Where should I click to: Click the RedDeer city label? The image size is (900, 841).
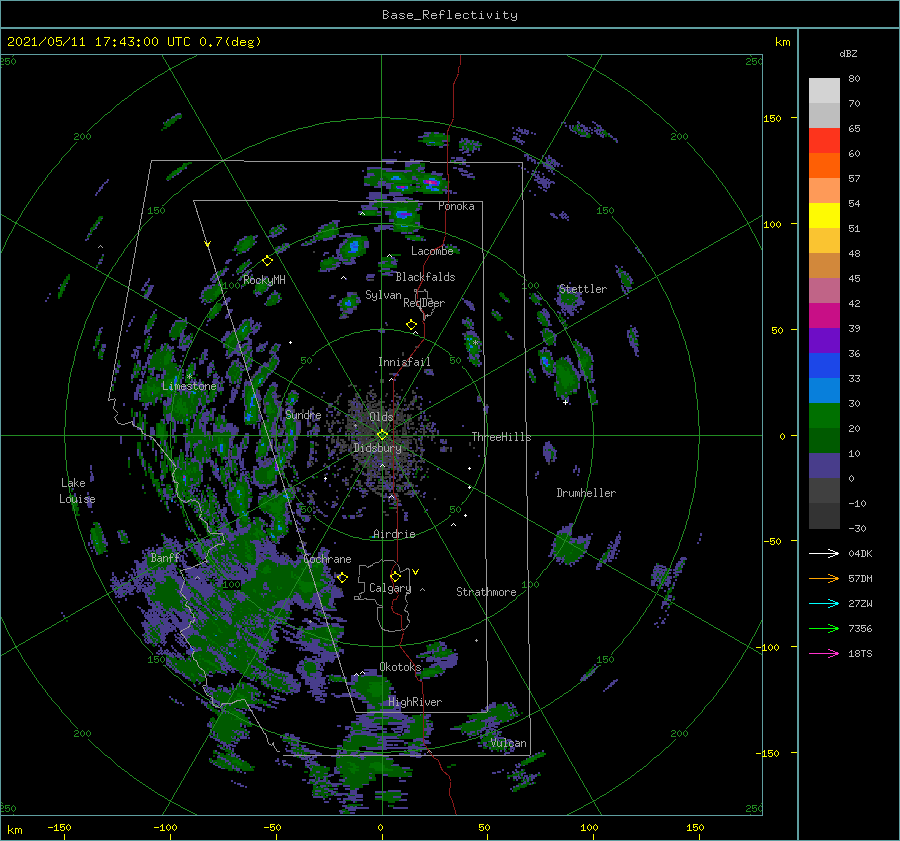pyautogui.click(x=424, y=303)
